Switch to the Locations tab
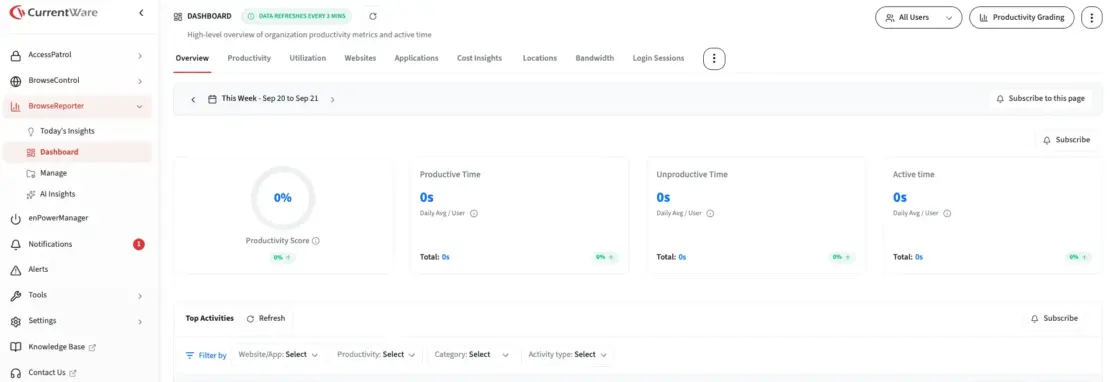This screenshot has width=1110, height=382. pyautogui.click(x=539, y=58)
